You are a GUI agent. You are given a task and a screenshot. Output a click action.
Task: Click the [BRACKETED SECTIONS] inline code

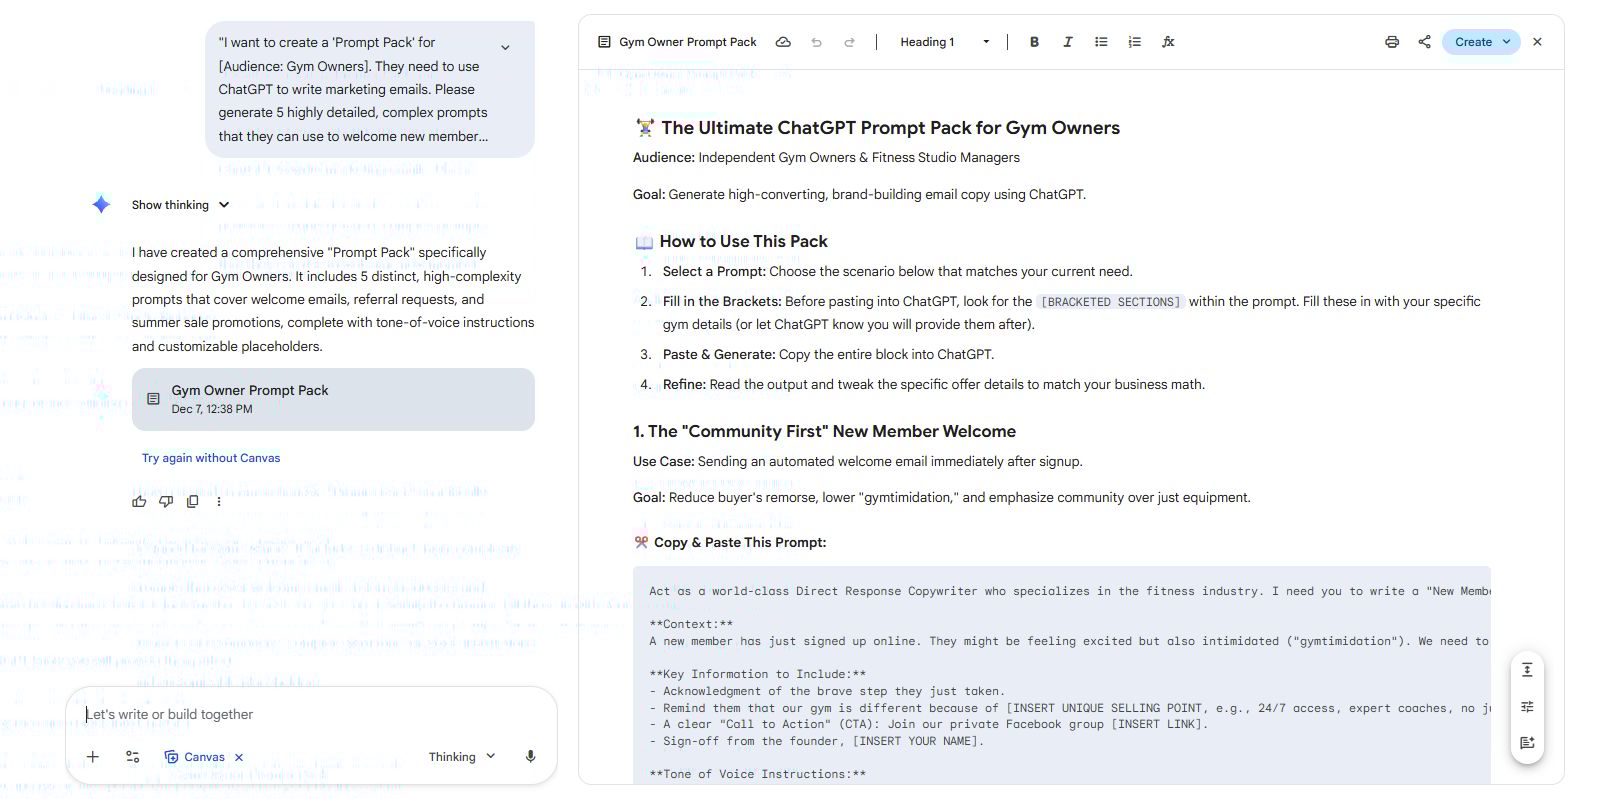click(1110, 302)
